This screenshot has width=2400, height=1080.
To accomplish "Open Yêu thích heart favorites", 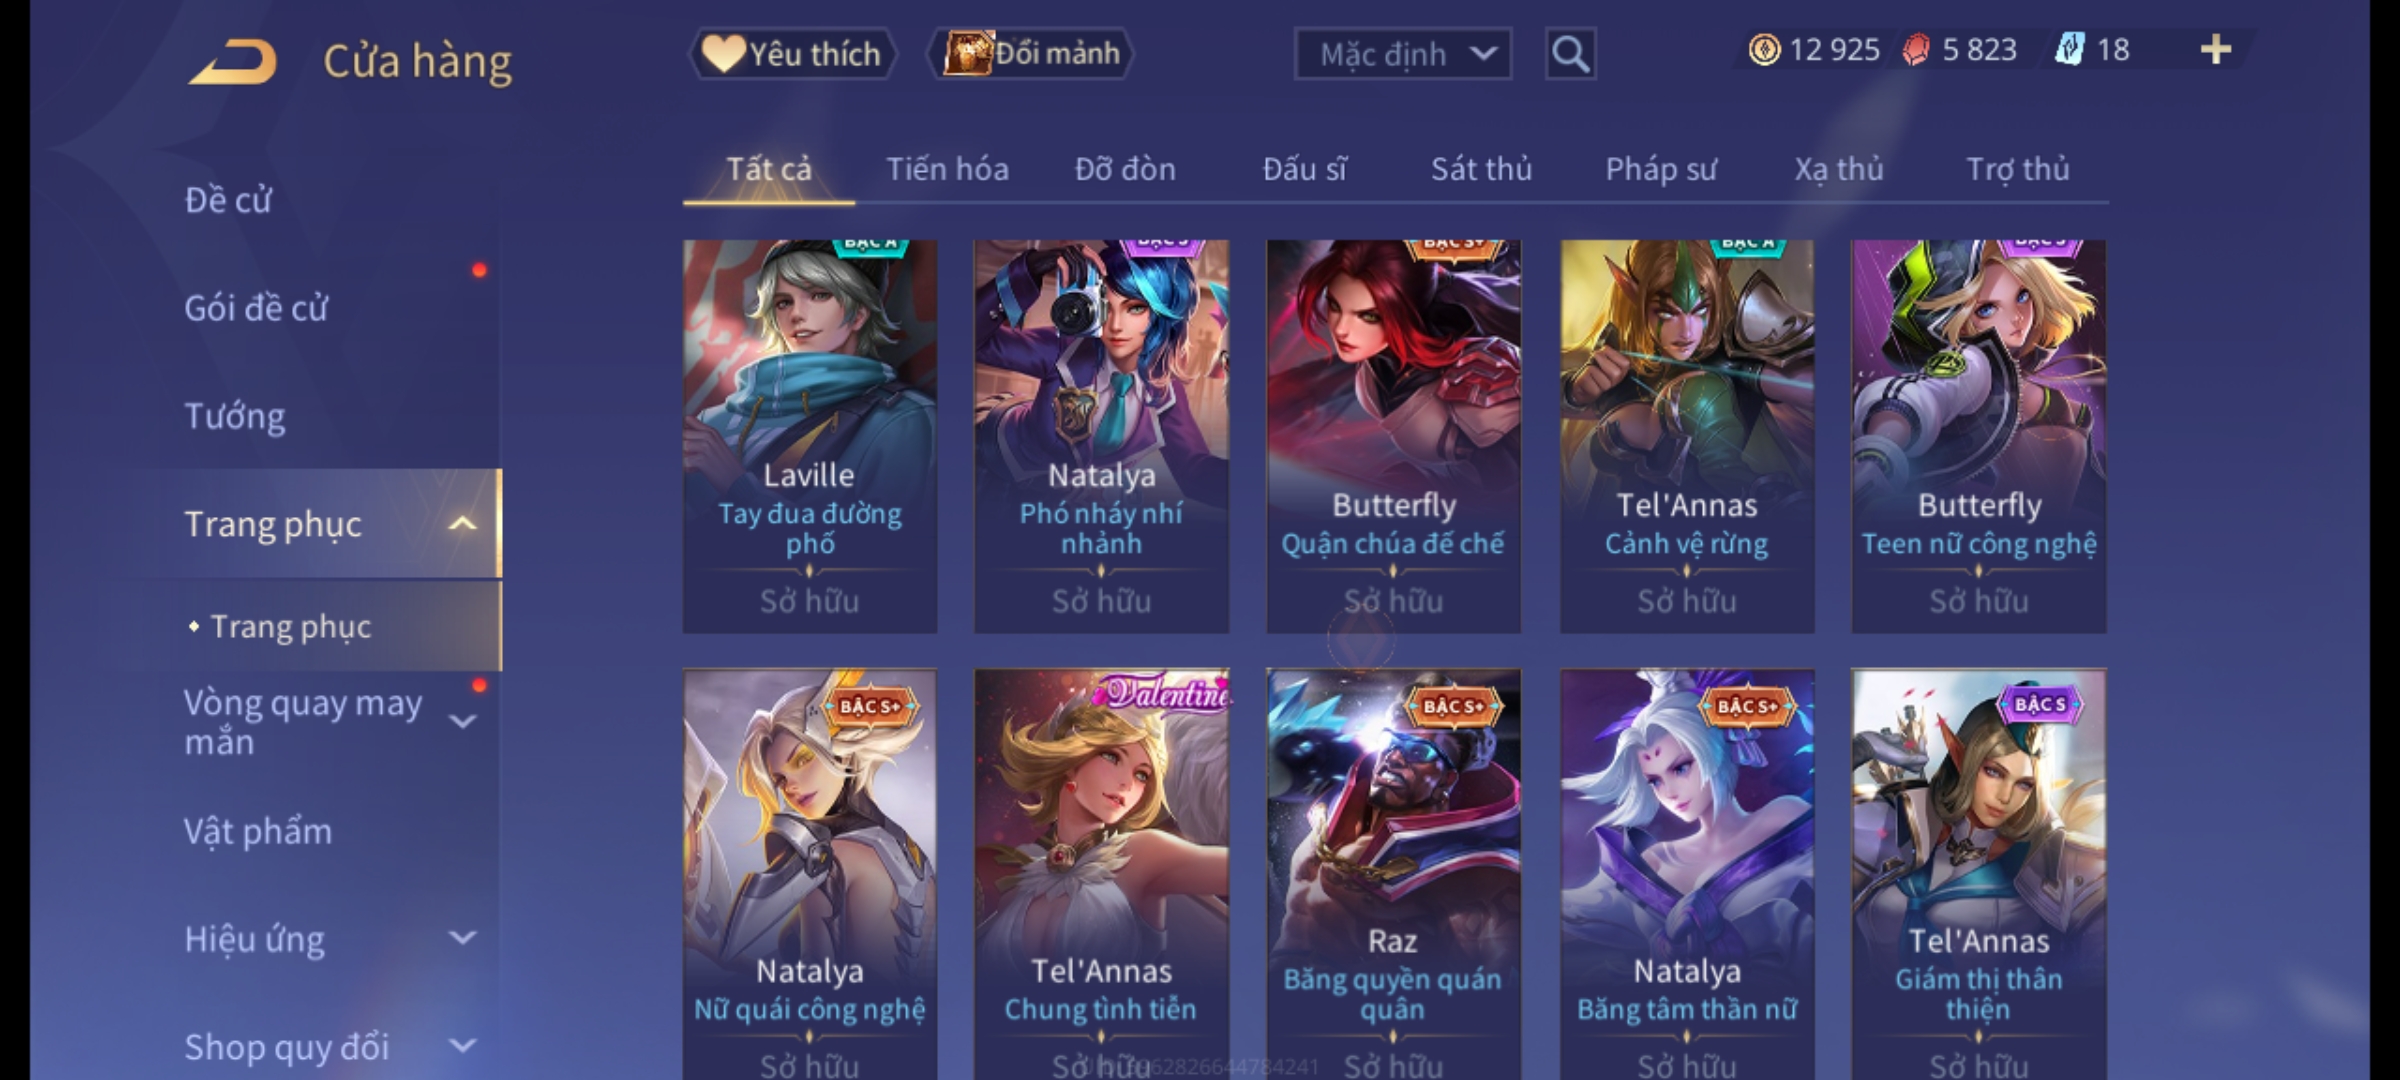I will coord(792,54).
